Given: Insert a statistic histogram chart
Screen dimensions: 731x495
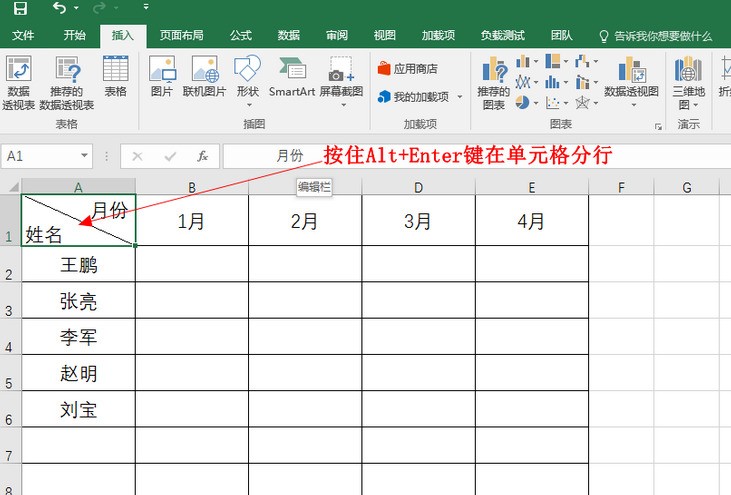Looking at the screenshot, I should (x=552, y=82).
